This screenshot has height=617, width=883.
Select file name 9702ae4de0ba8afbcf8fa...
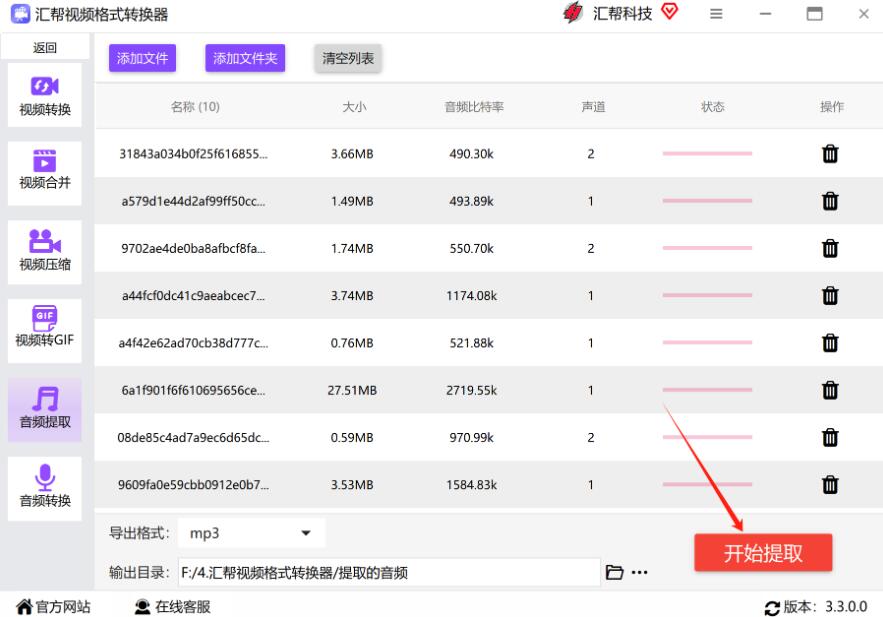(193, 248)
